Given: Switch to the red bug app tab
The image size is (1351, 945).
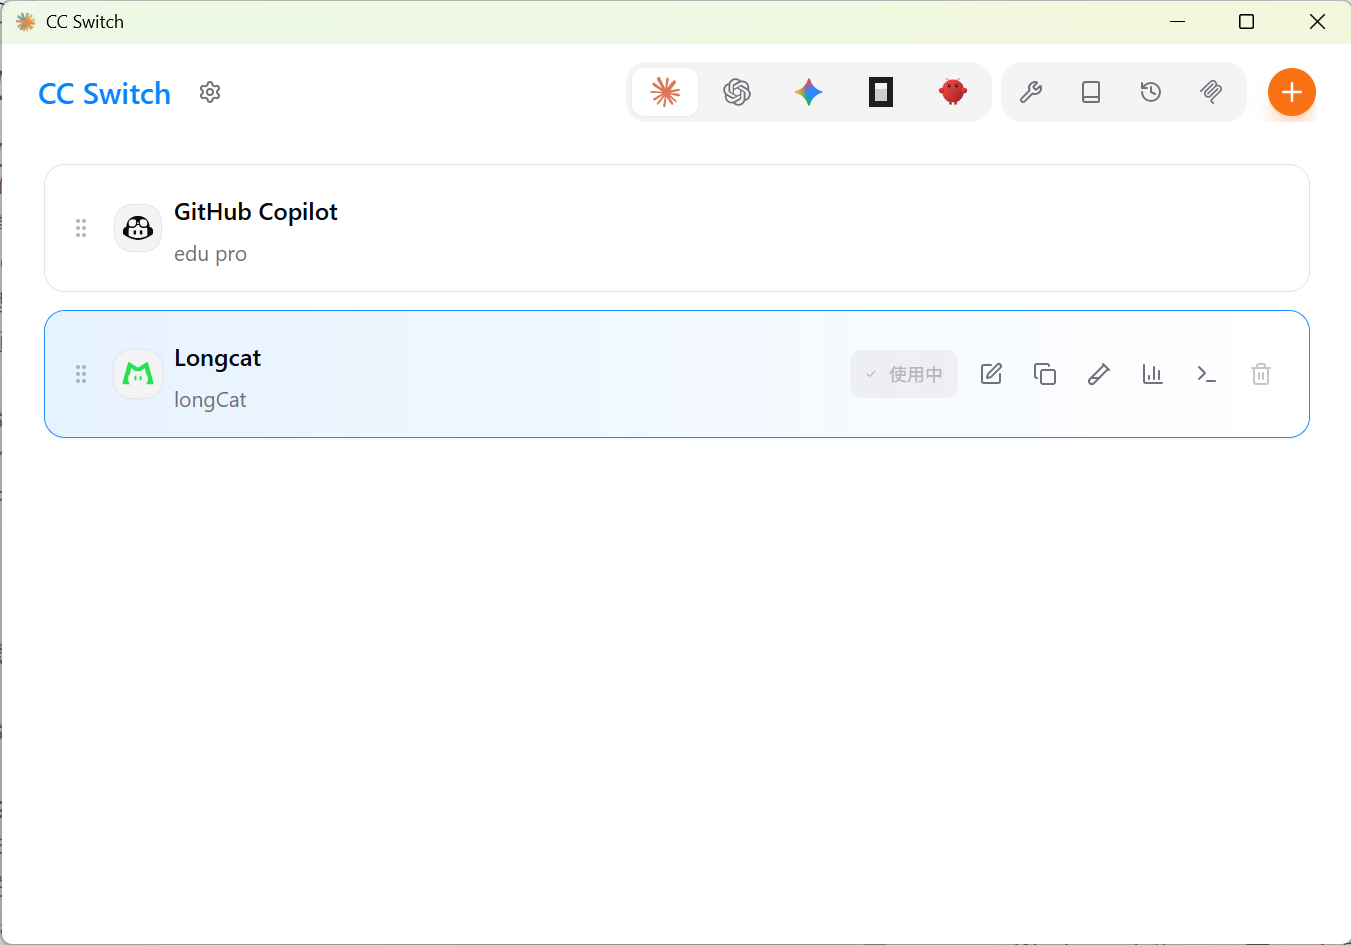Looking at the screenshot, I should [x=953, y=92].
